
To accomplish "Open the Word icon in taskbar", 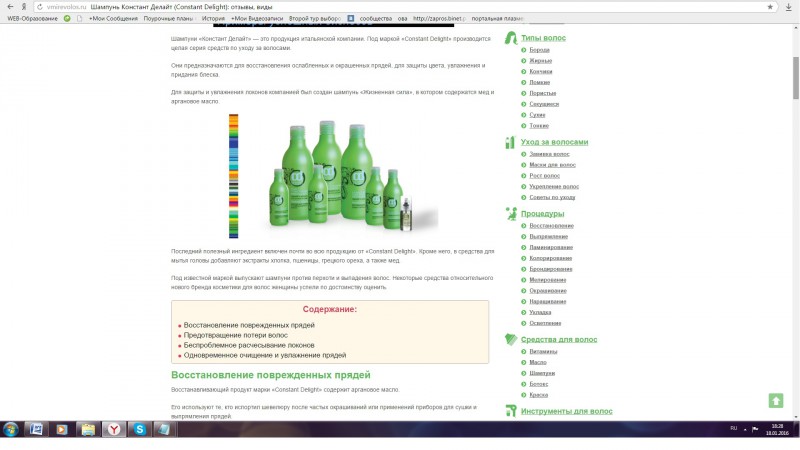I will pyautogui.click(x=36, y=430).
